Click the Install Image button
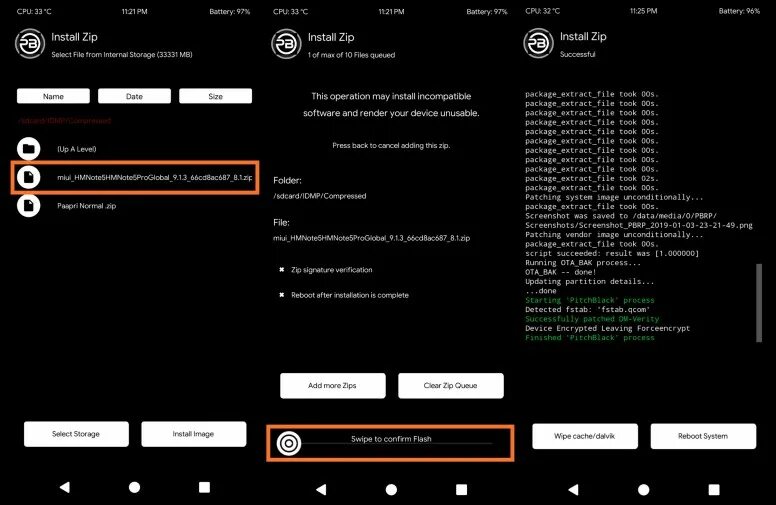Screen dimensions: 776x505 coord(194,434)
